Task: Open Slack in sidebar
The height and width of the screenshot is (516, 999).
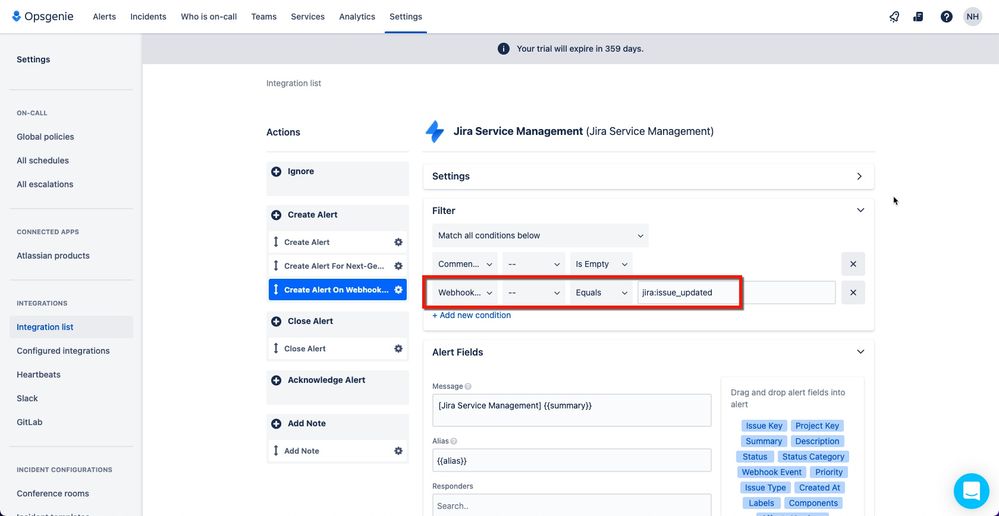Action: [x=27, y=398]
